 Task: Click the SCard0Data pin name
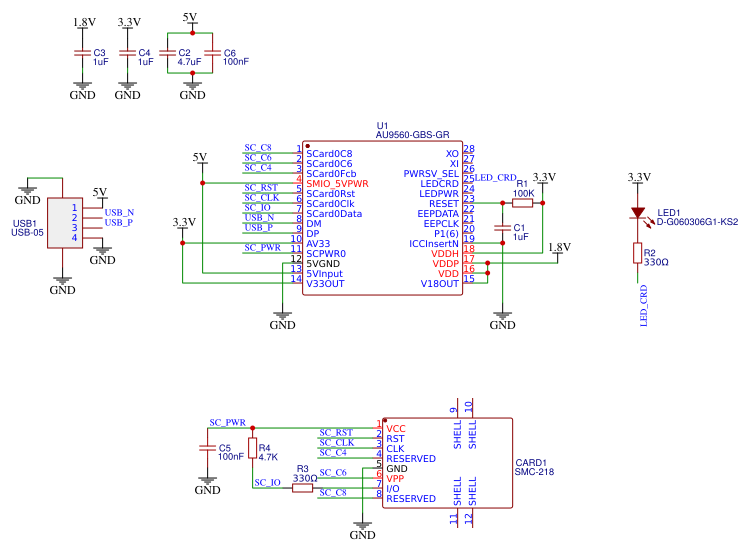point(334,214)
